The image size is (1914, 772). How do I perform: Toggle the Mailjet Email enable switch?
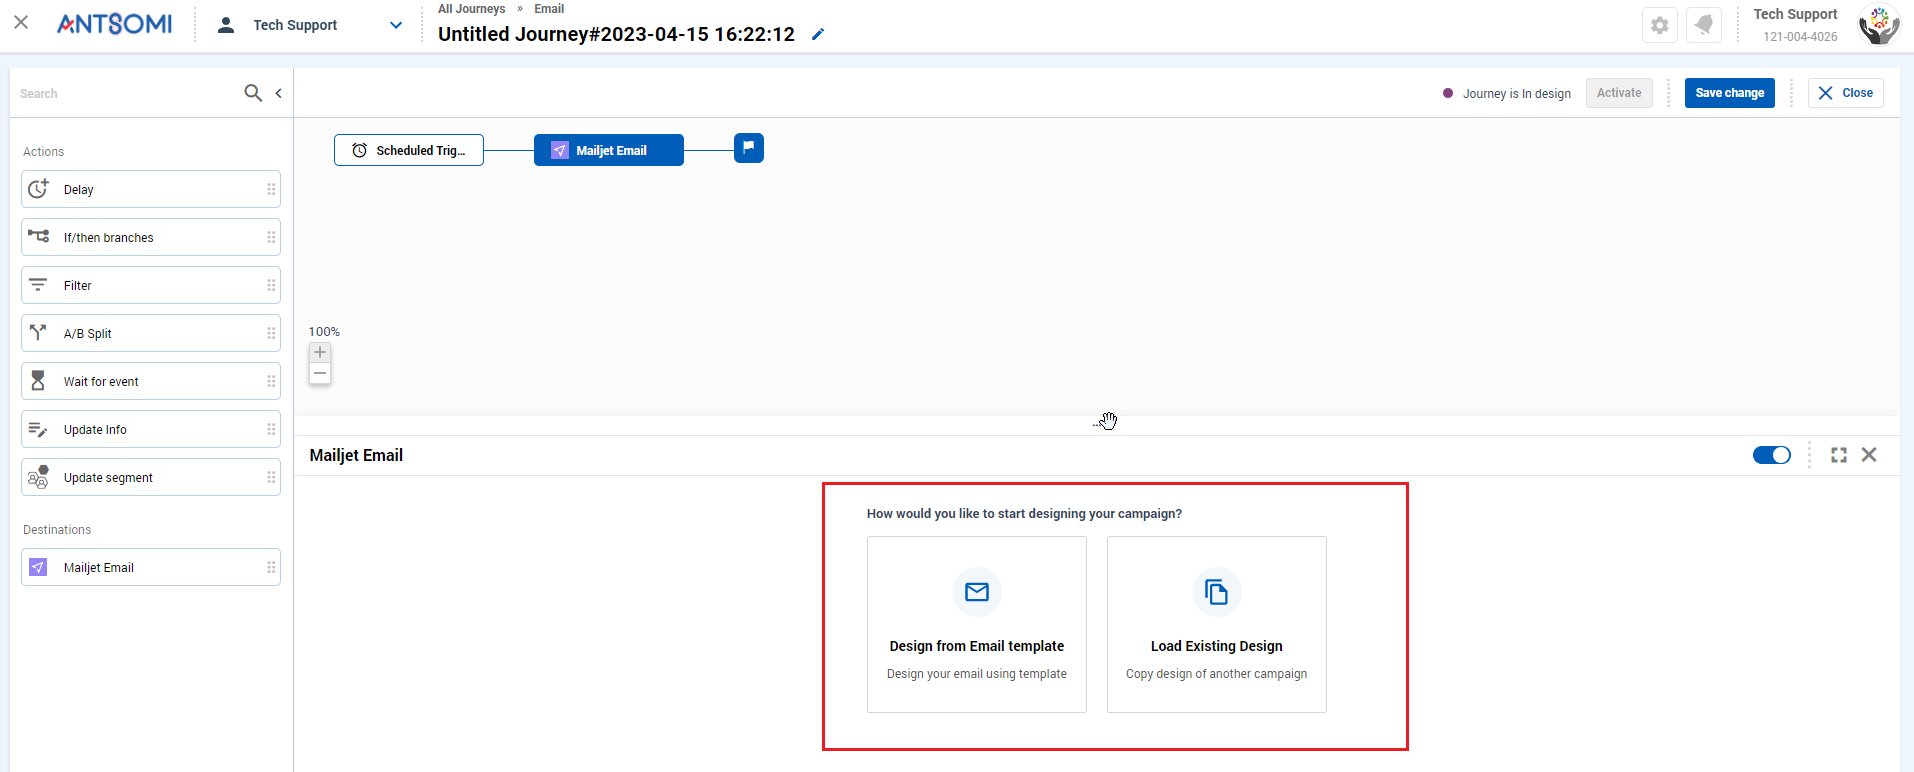tap(1772, 455)
